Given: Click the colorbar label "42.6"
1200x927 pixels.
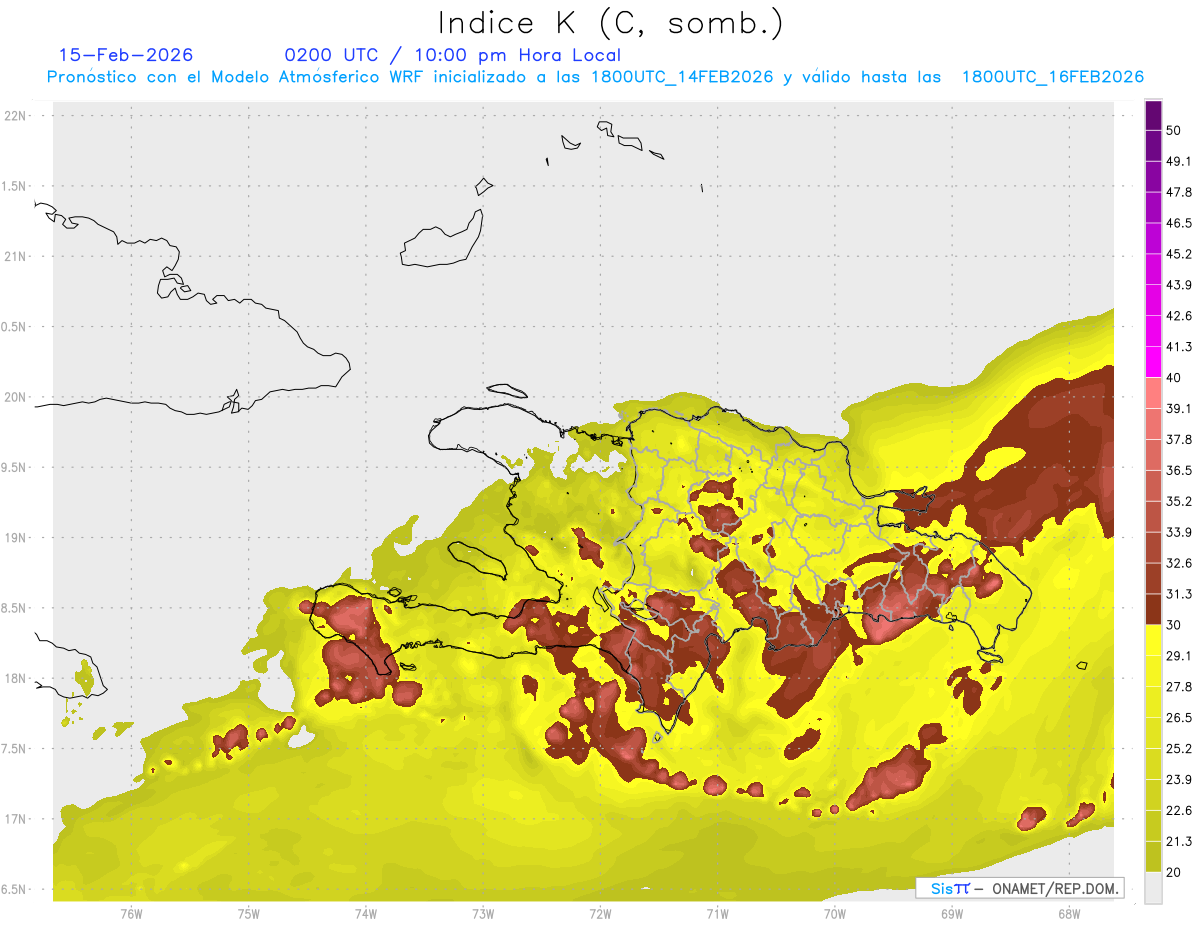Looking at the screenshot, I should 1179,316.
